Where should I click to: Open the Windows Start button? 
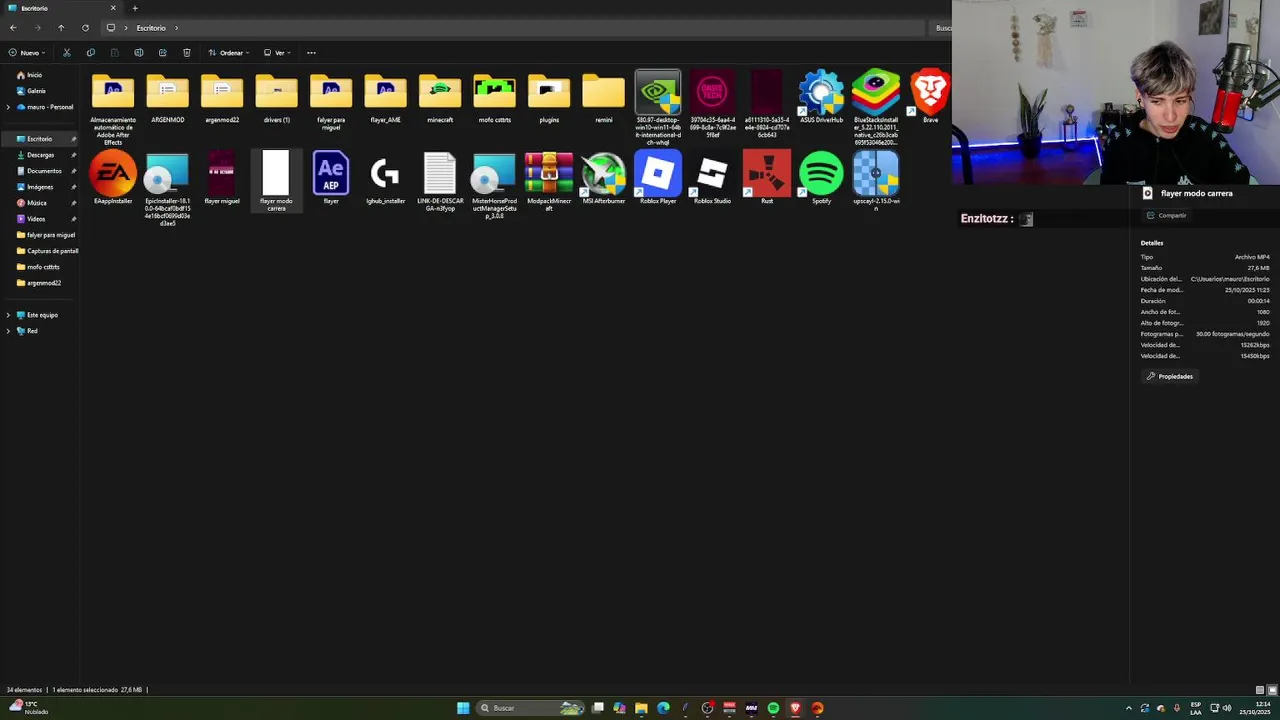tap(463, 708)
